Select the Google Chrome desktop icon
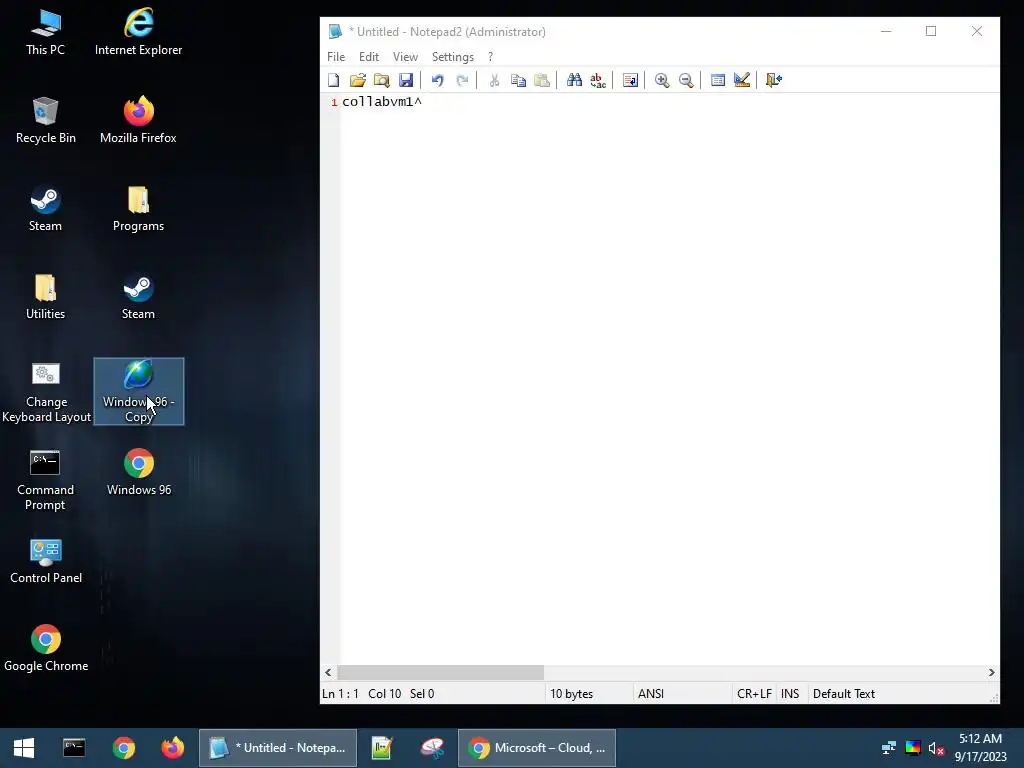This screenshot has height=768, width=1024. pyautogui.click(x=46, y=649)
